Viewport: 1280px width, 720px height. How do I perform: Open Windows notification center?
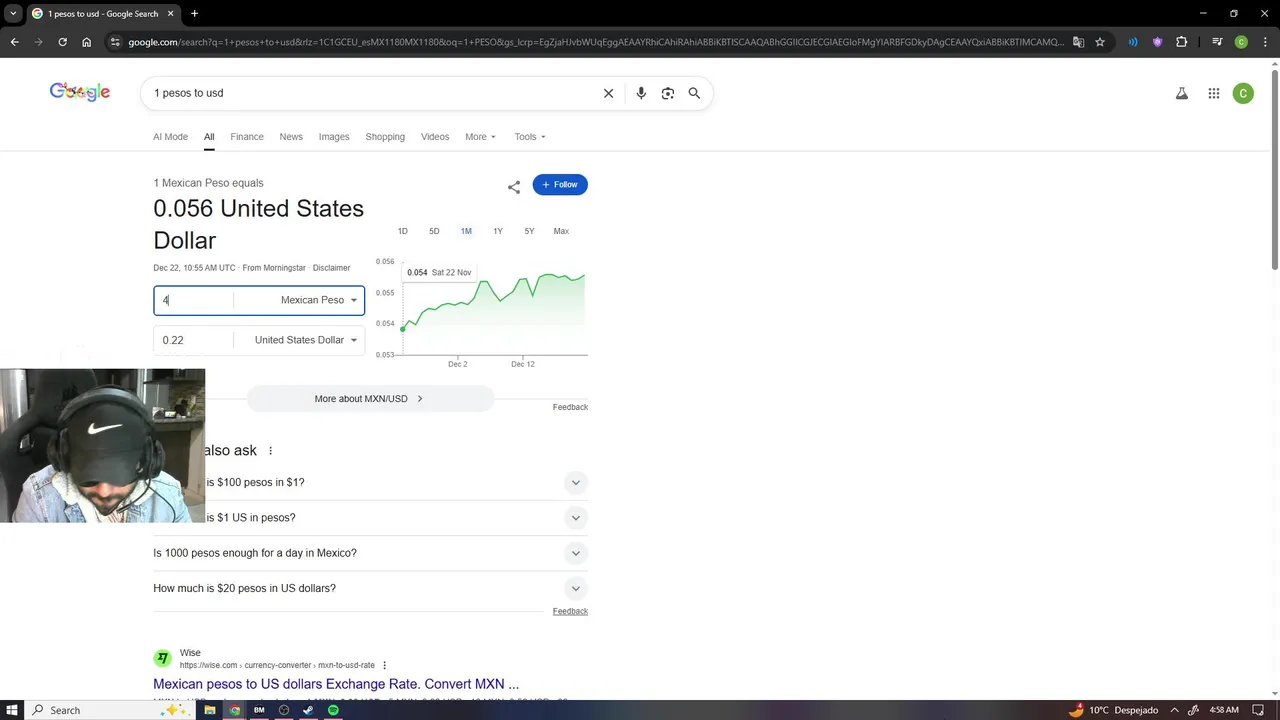tap(1258, 710)
